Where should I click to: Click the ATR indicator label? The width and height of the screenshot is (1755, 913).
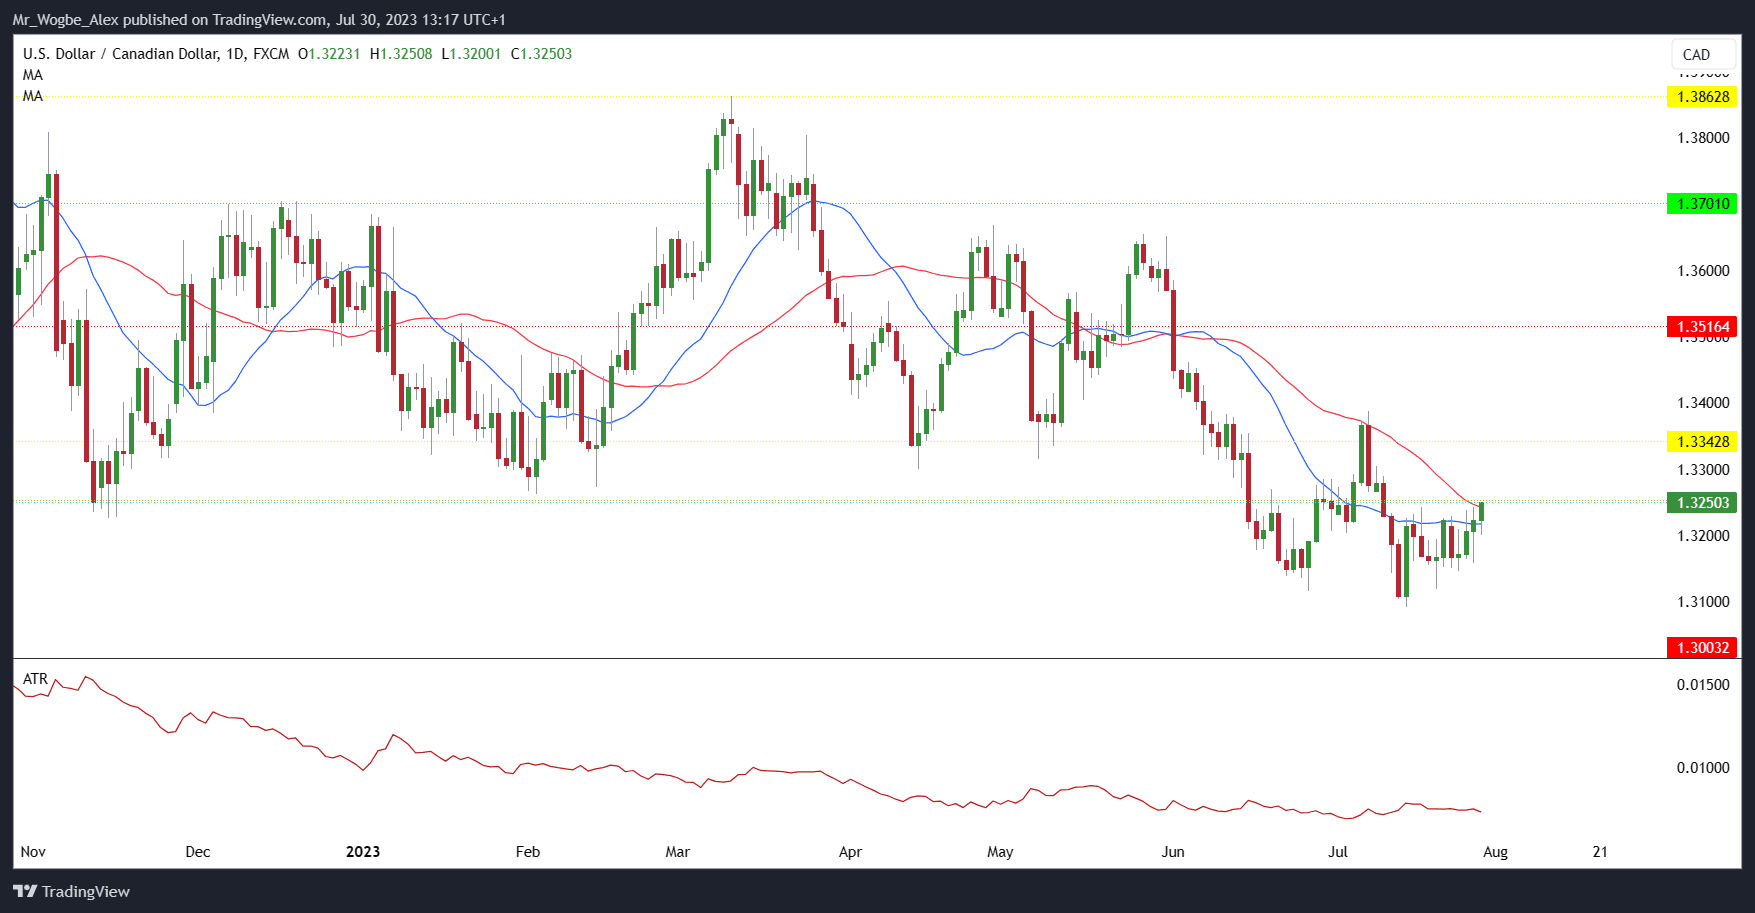[x=35, y=679]
